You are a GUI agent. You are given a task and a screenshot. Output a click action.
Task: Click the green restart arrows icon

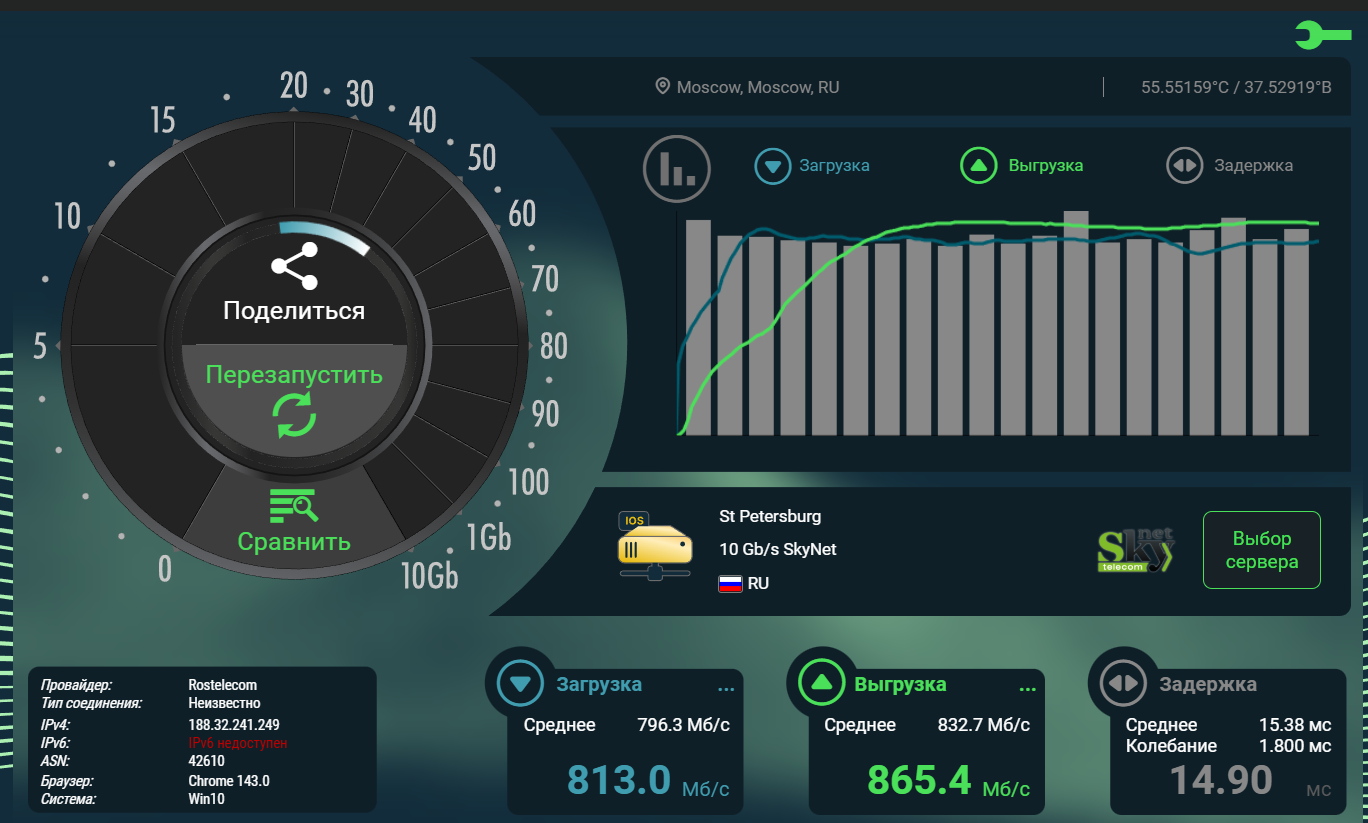(294, 414)
